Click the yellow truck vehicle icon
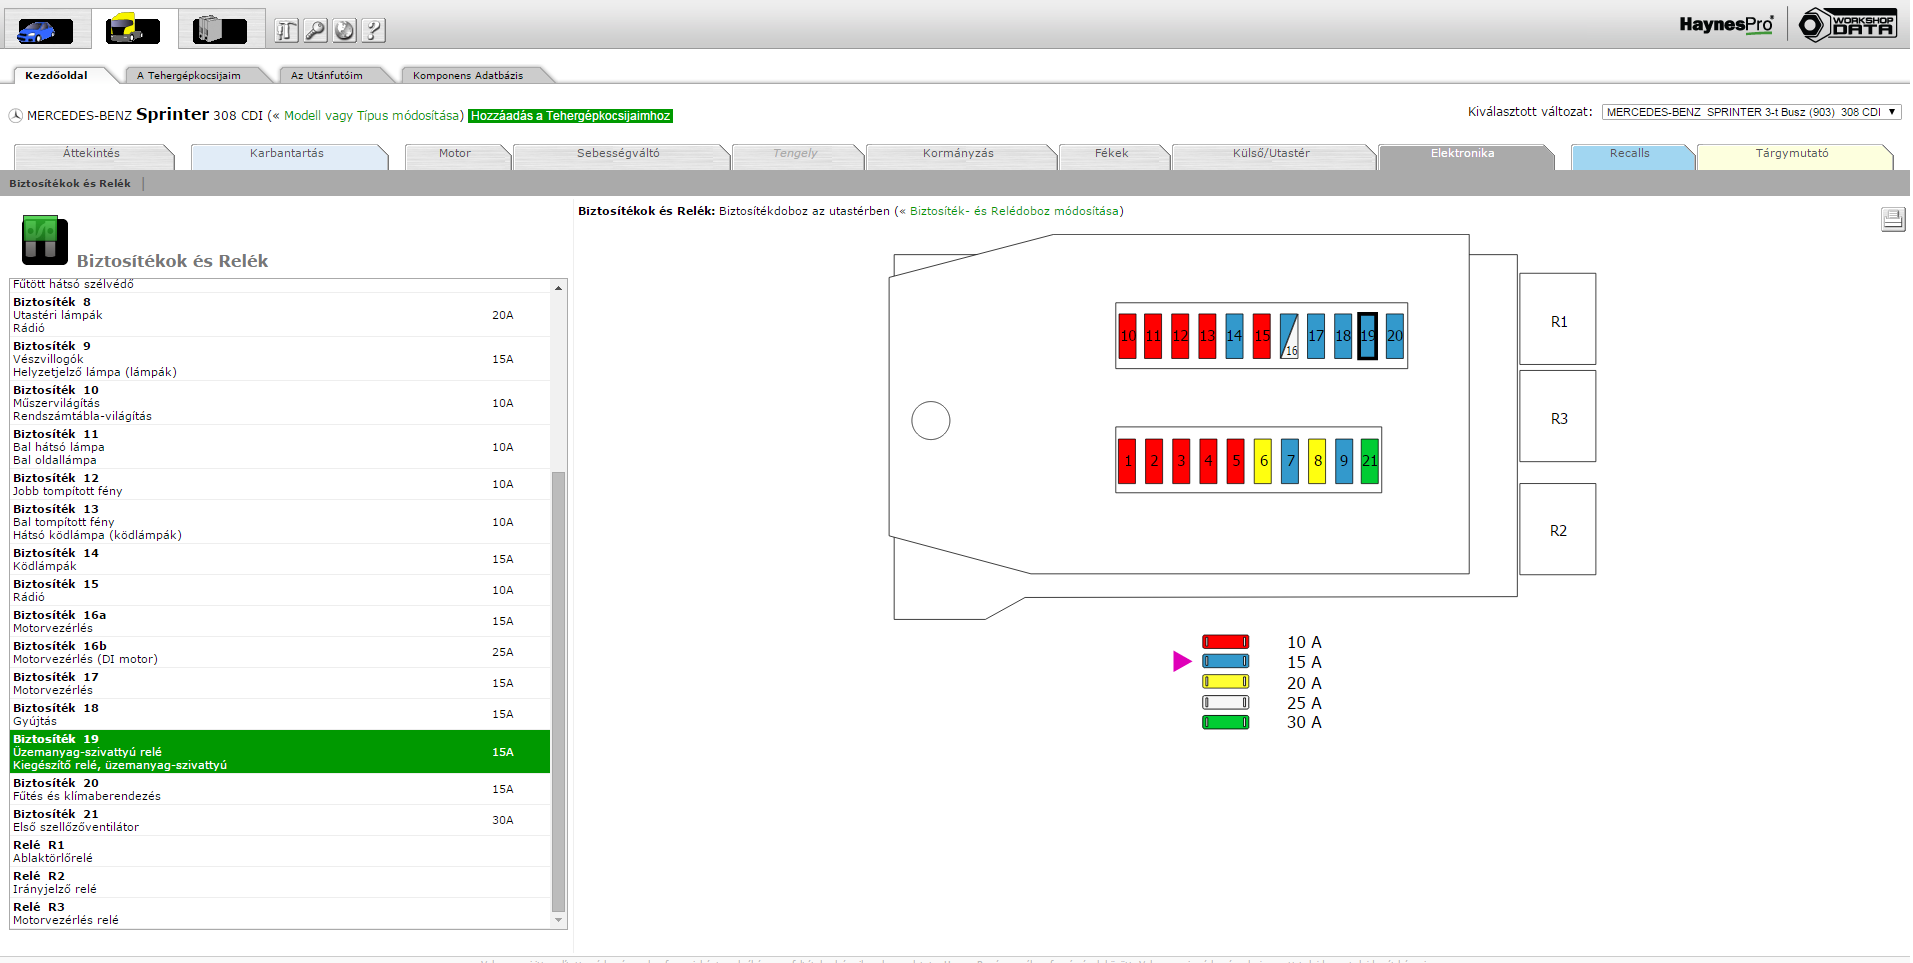This screenshot has height=963, width=1913. click(133, 30)
